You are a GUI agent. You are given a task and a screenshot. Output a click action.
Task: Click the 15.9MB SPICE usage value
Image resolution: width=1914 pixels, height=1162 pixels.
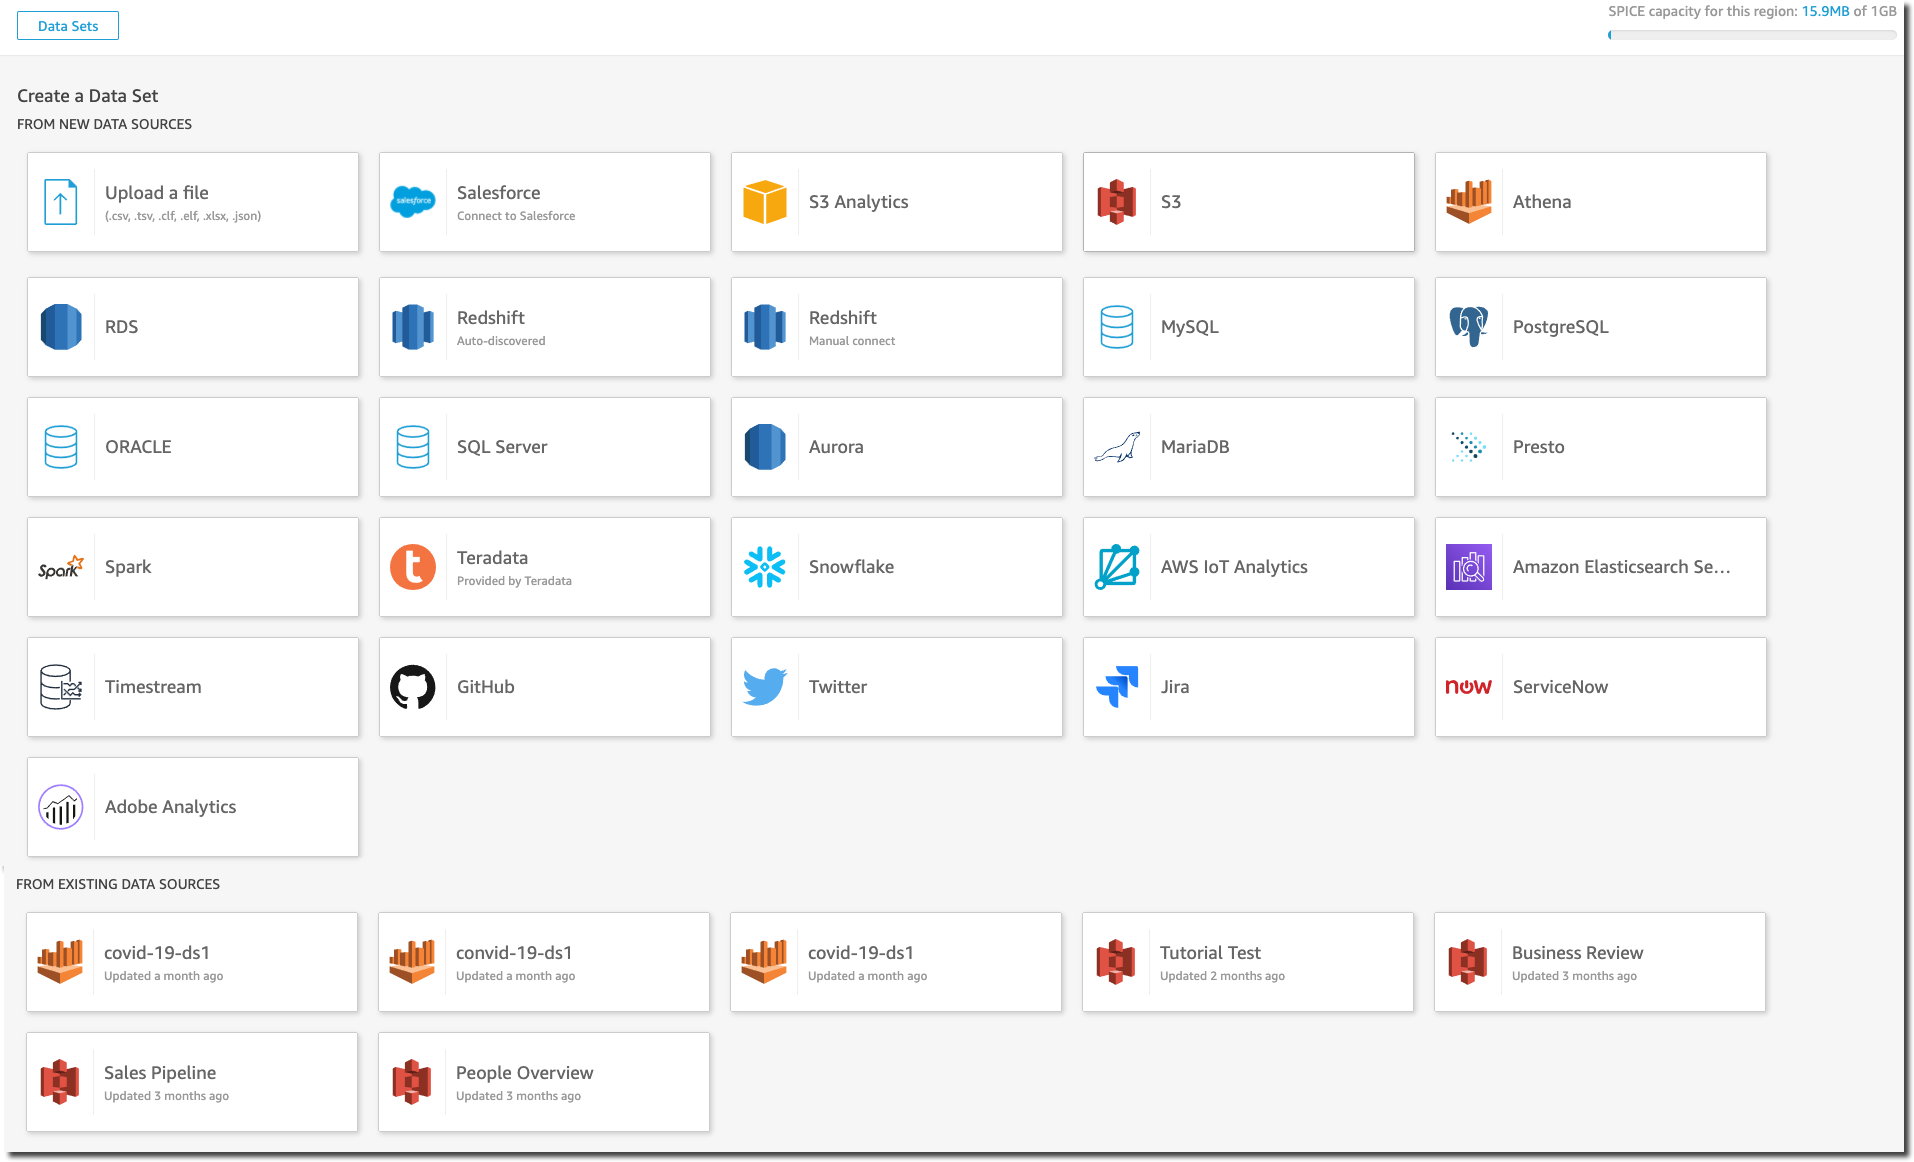[1826, 11]
